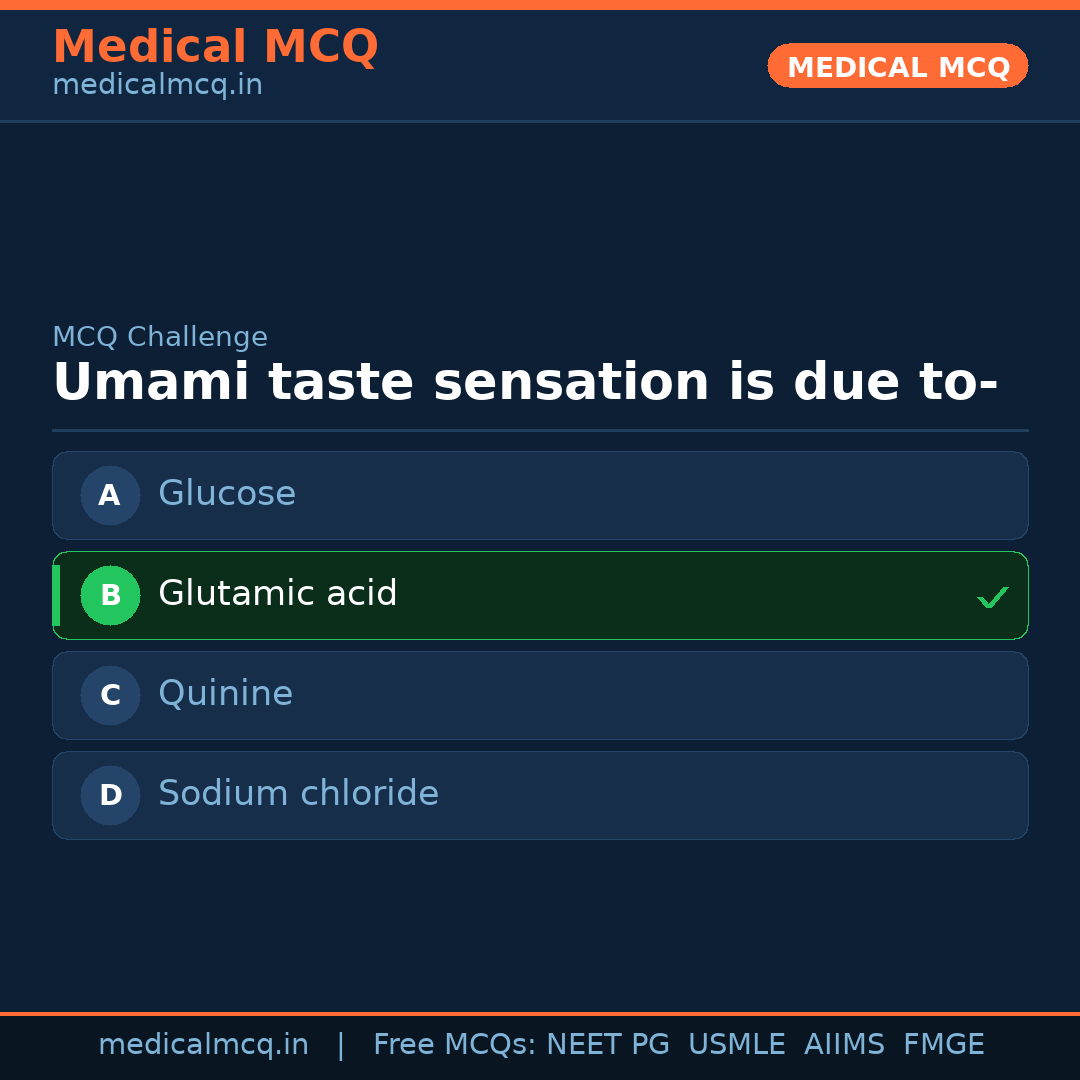The width and height of the screenshot is (1080, 1080).
Task: Click the letter D circle badge
Action: tap(110, 795)
